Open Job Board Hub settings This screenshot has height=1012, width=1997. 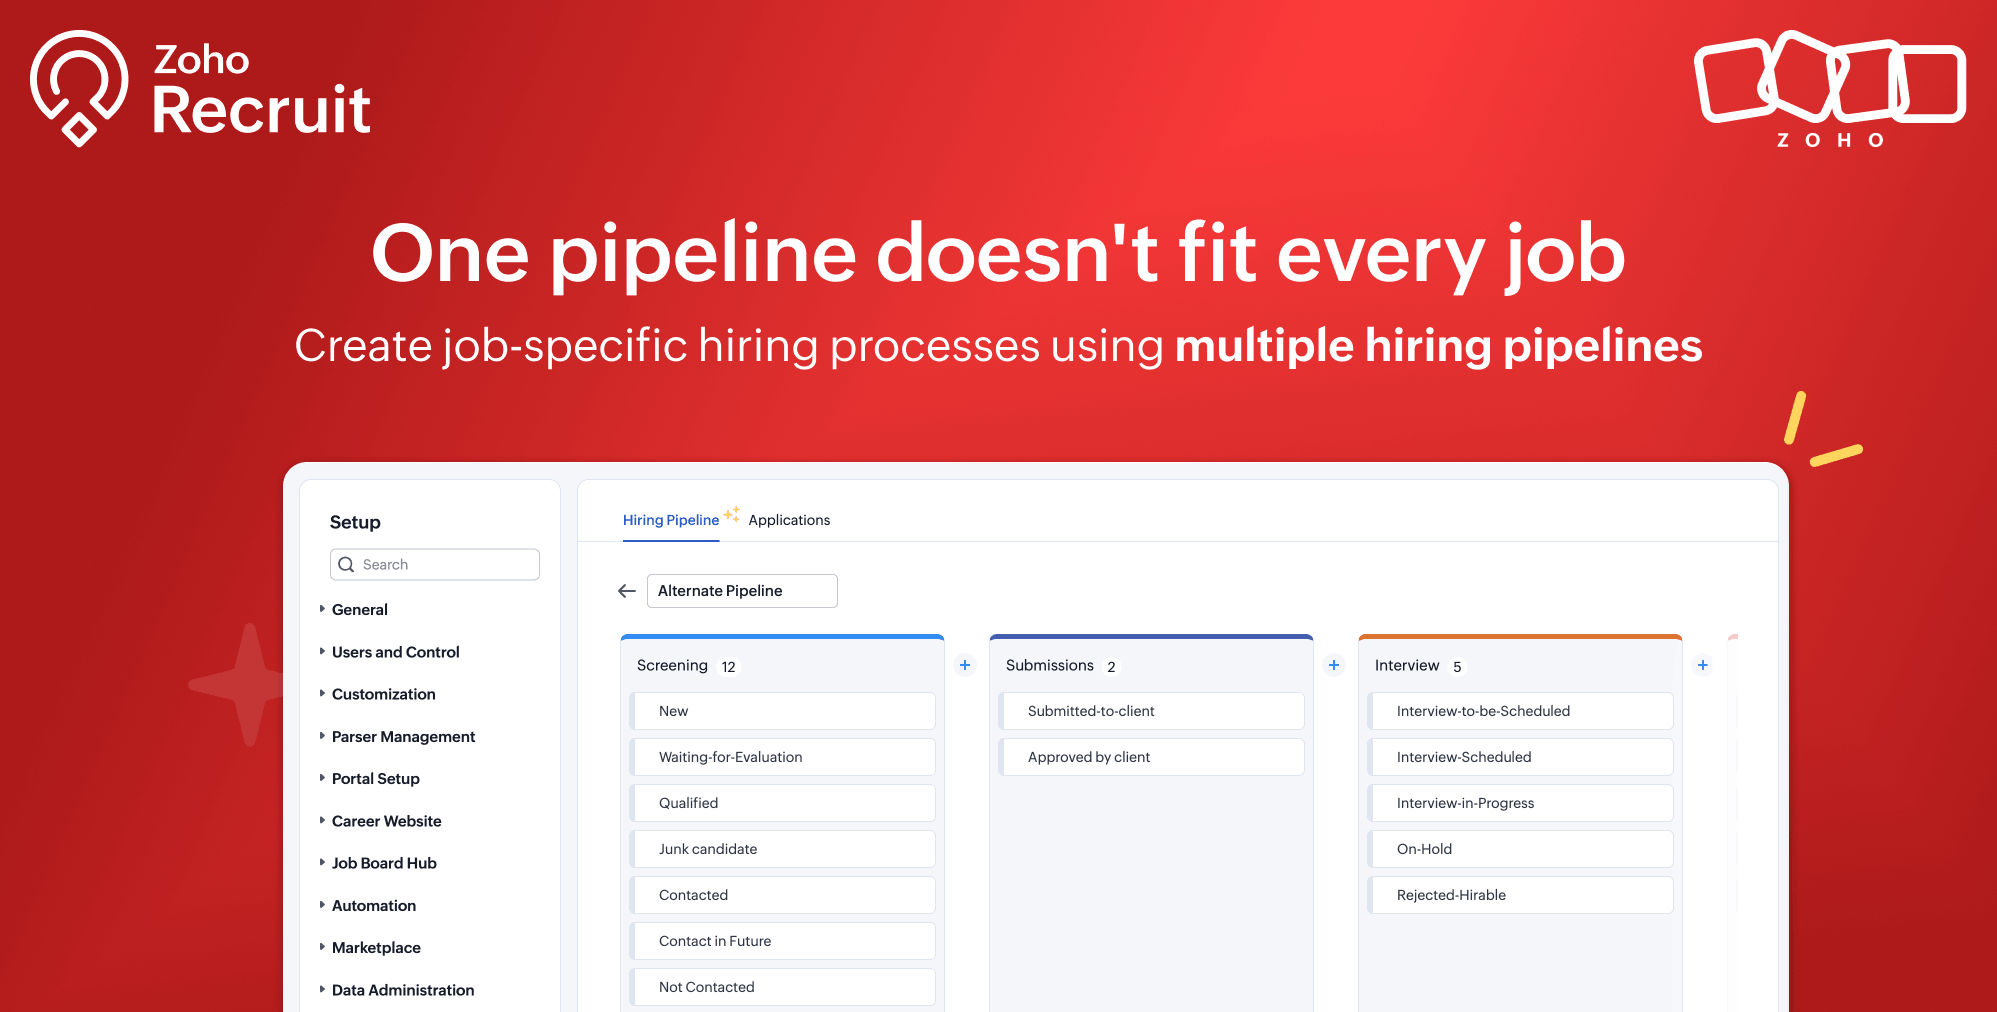point(384,863)
